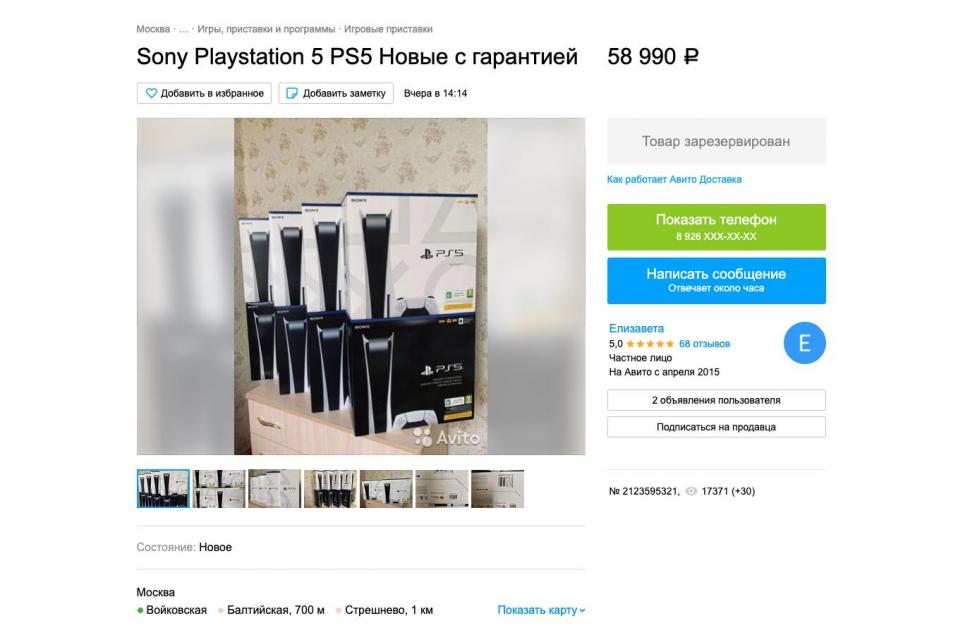Screen dimensions: 970x628
Task: Expand map with Показать карту chevron
Action: click(x=541, y=610)
